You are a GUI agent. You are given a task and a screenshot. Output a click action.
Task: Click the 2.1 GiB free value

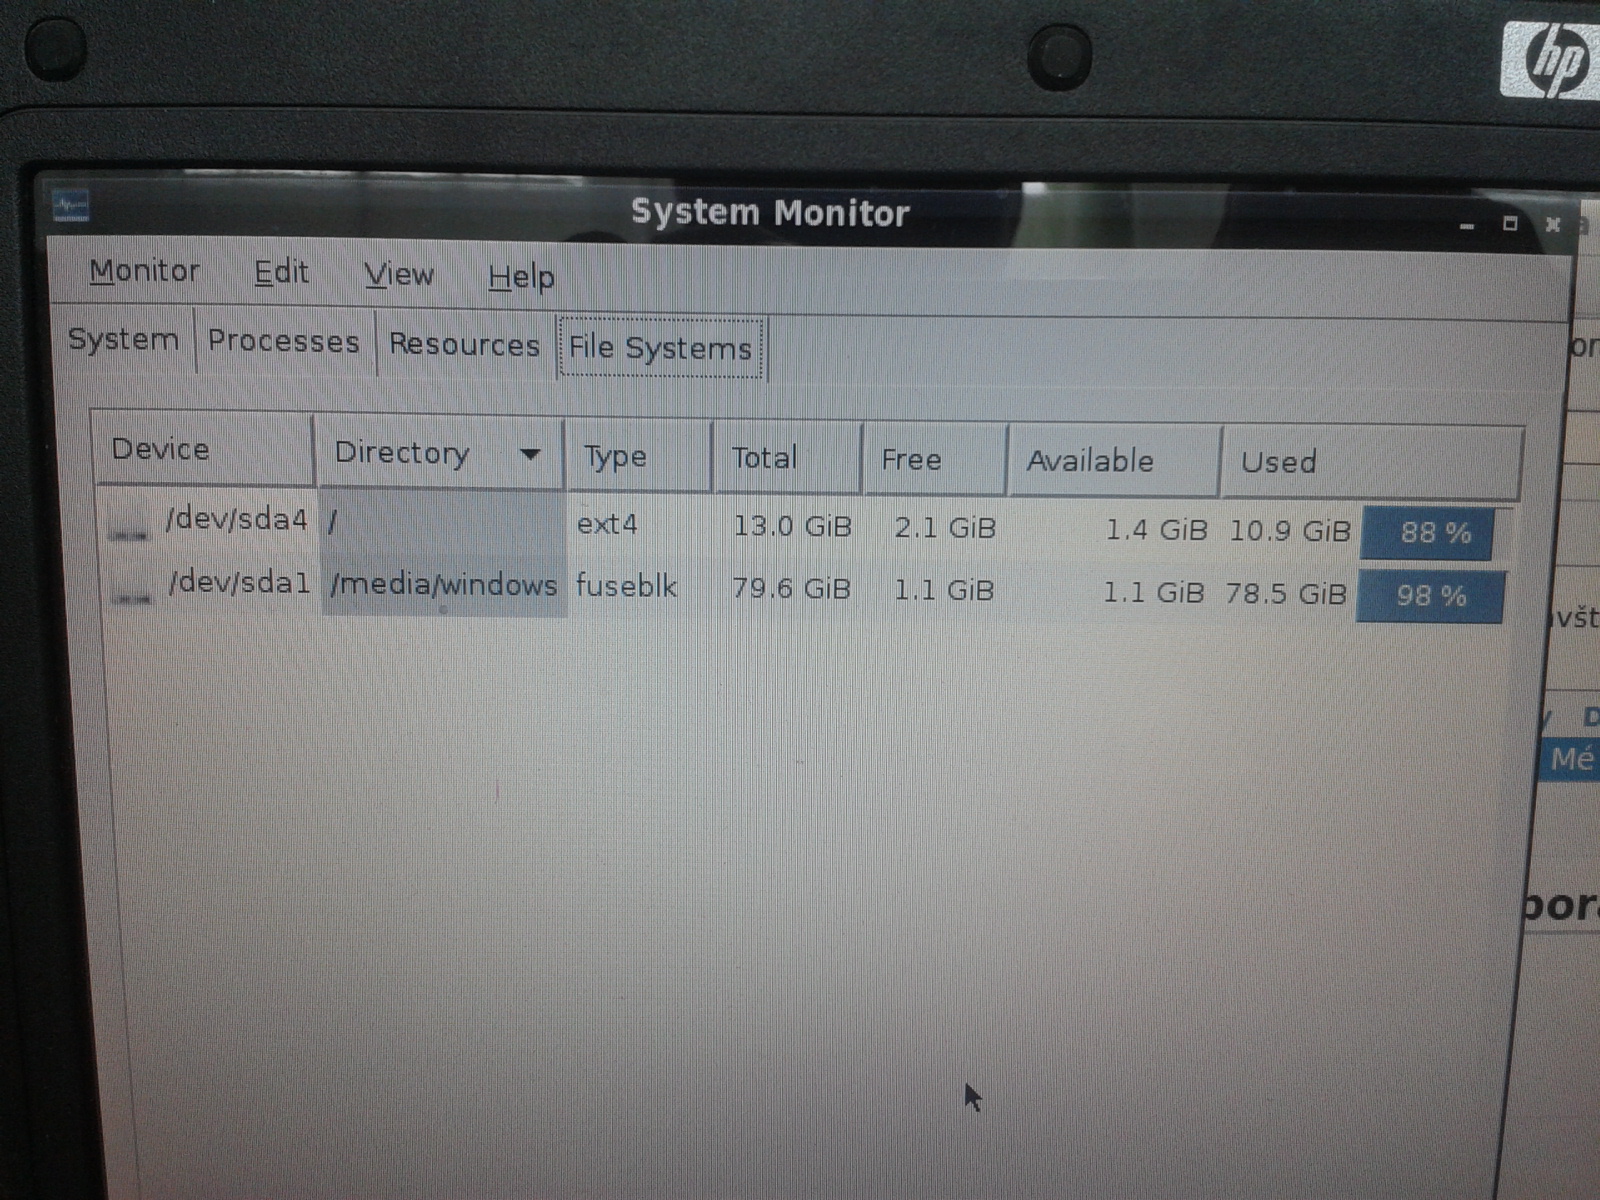tap(945, 528)
